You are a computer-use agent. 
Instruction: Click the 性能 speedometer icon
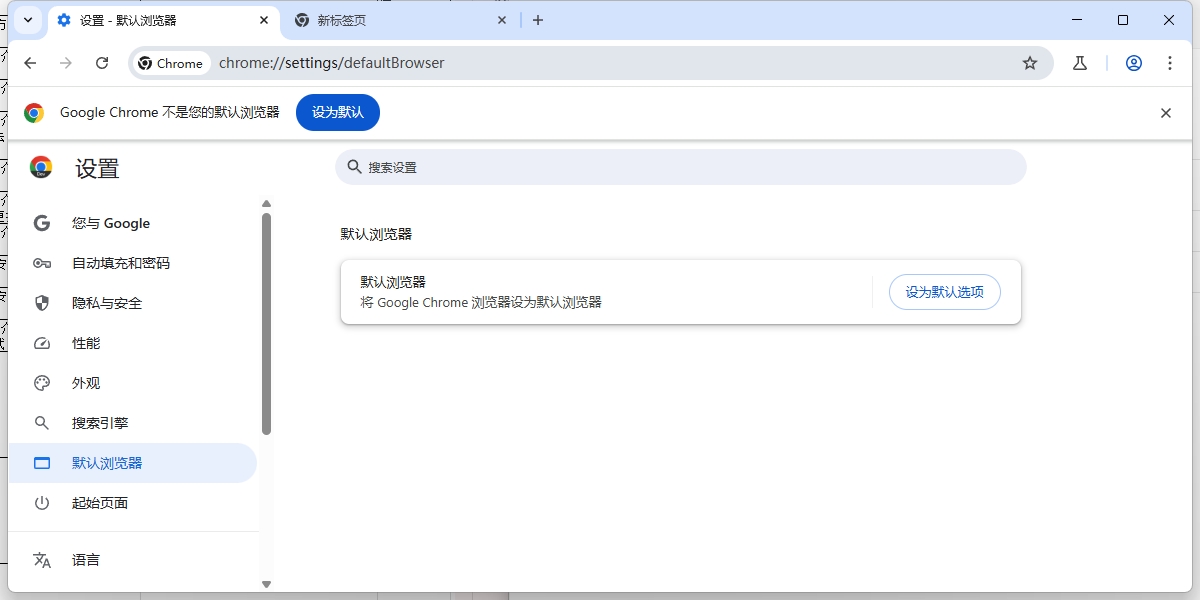point(41,343)
